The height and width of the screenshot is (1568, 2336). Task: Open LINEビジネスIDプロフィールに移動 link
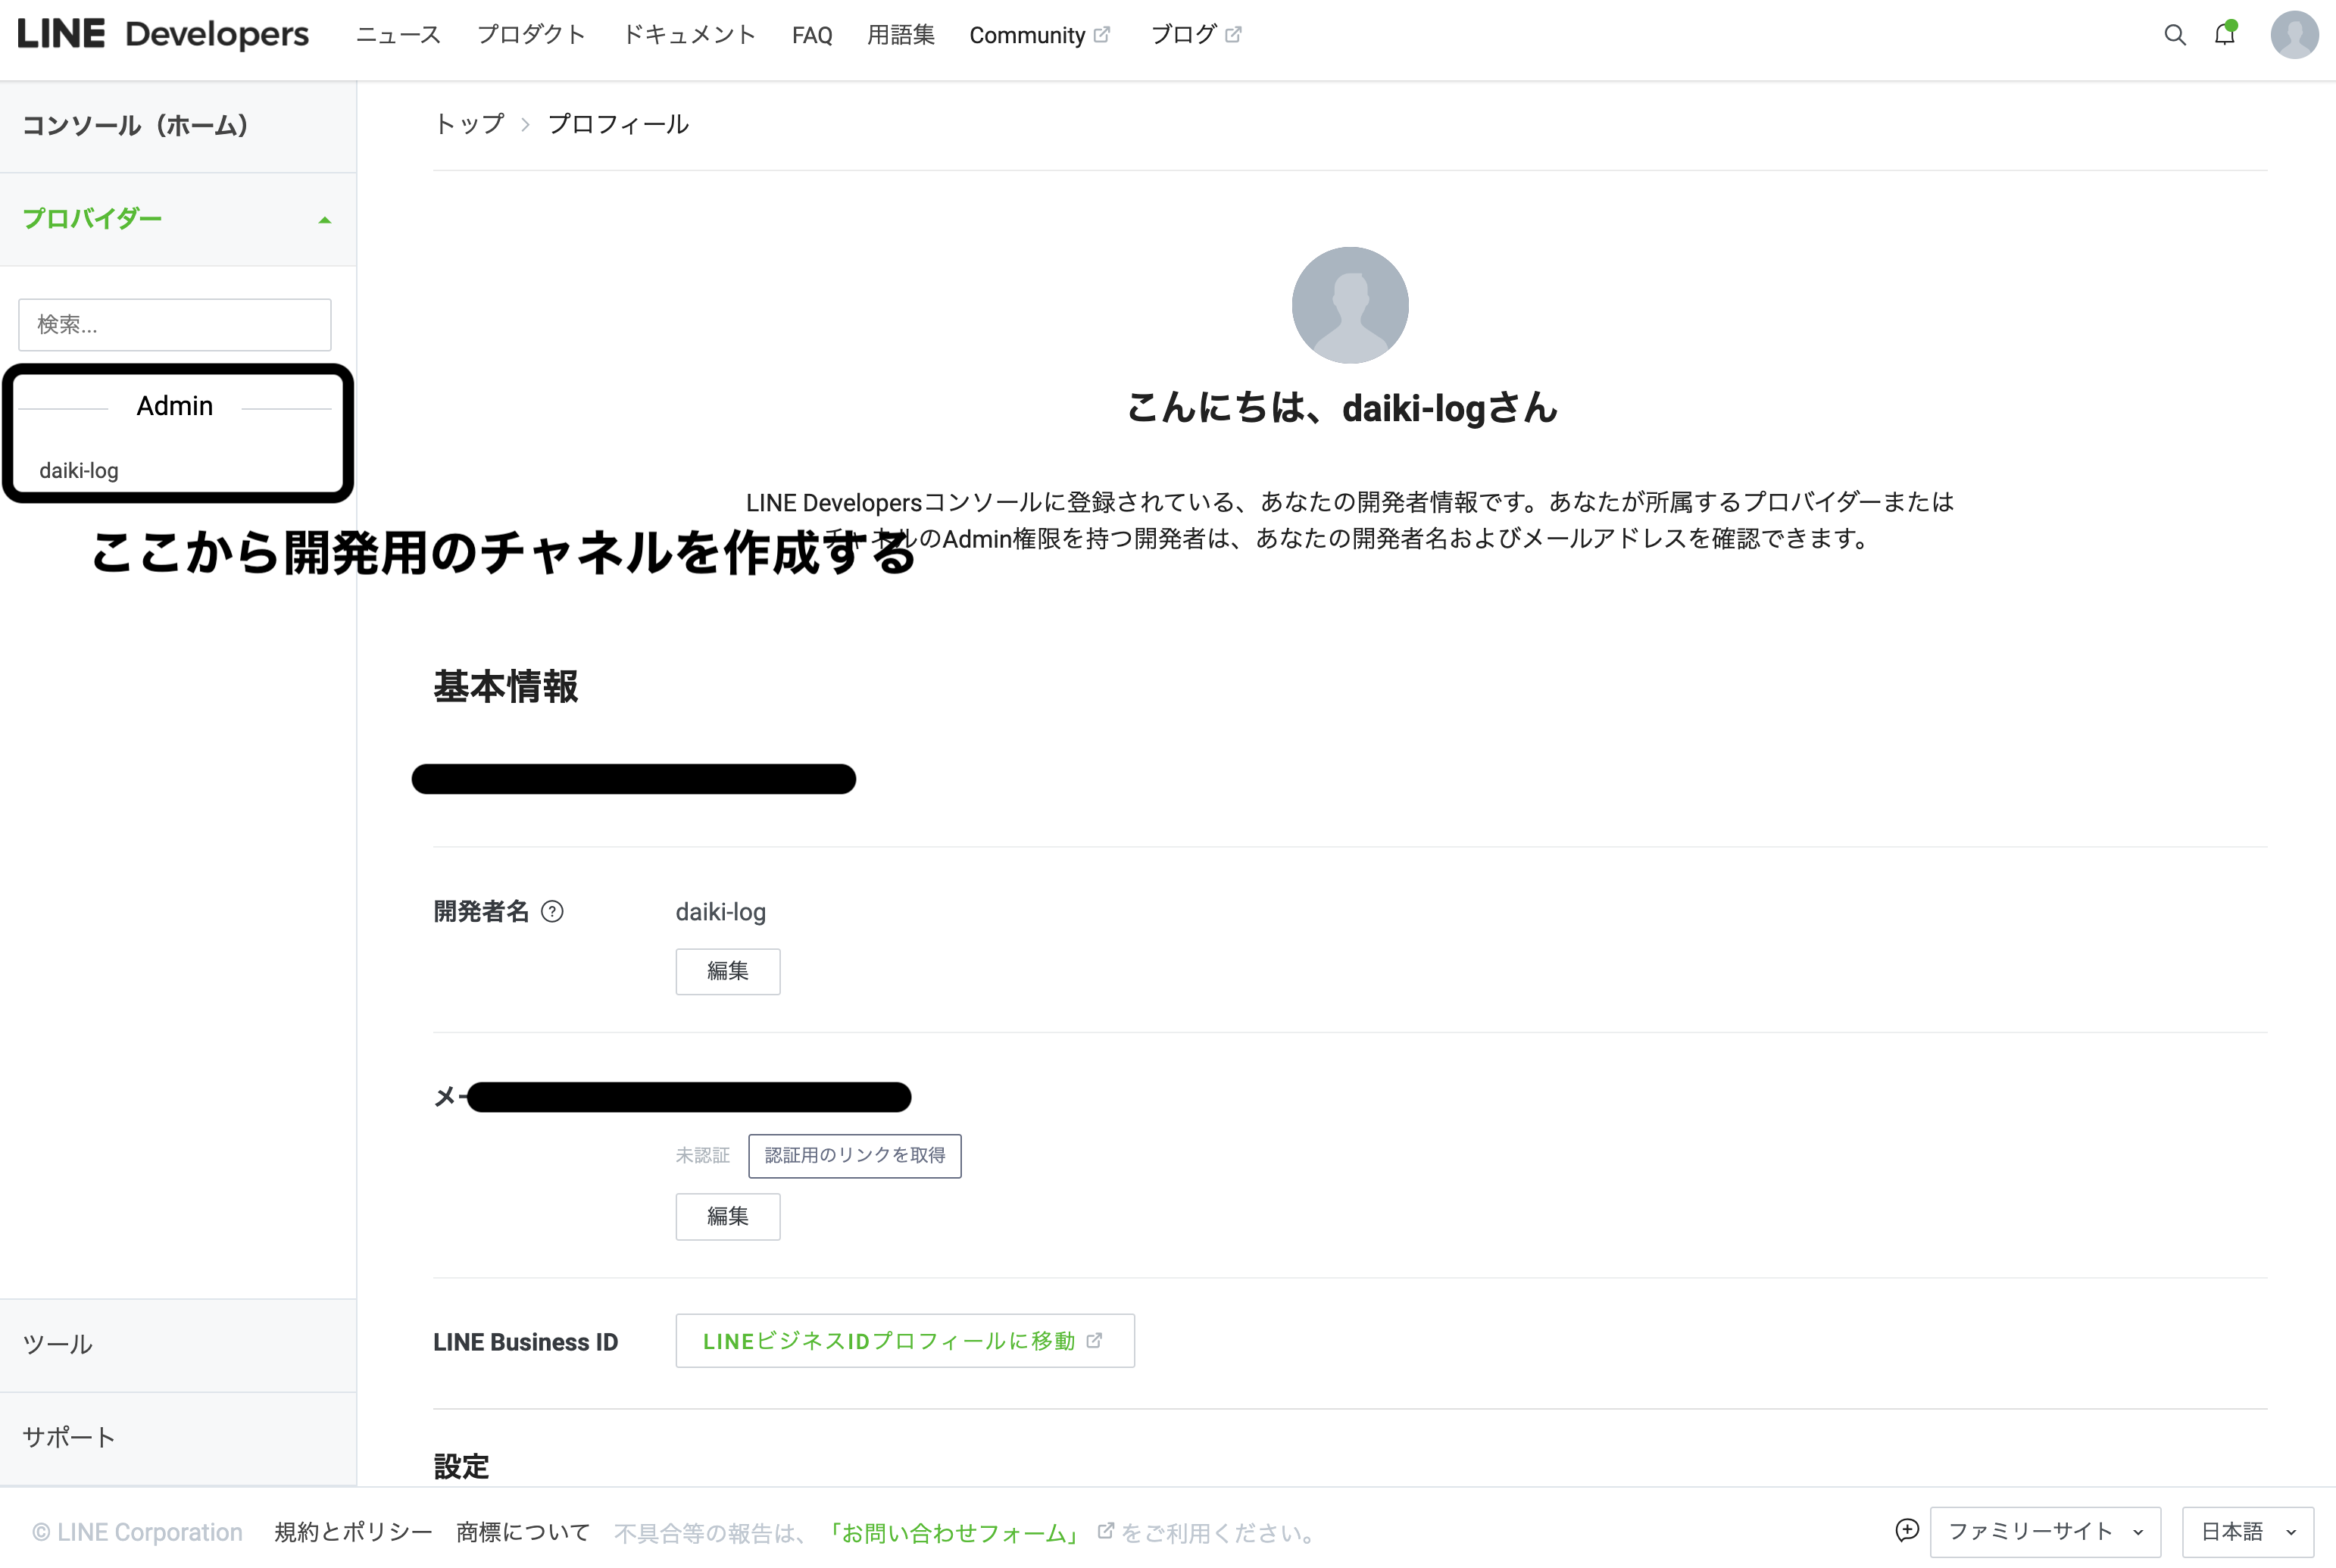pos(905,1341)
